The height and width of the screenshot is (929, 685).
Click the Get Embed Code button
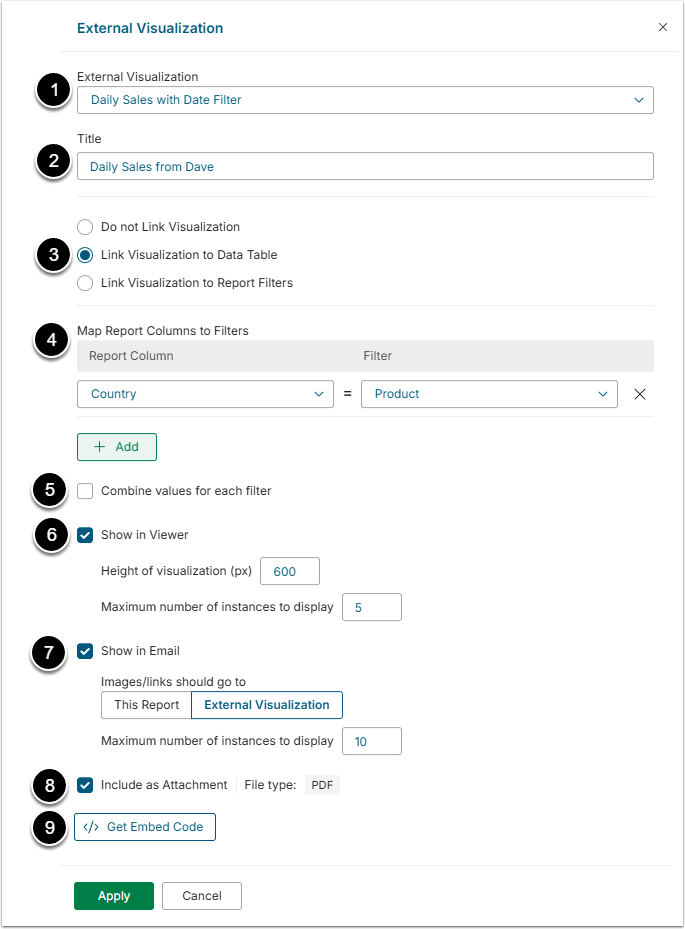point(145,827)
